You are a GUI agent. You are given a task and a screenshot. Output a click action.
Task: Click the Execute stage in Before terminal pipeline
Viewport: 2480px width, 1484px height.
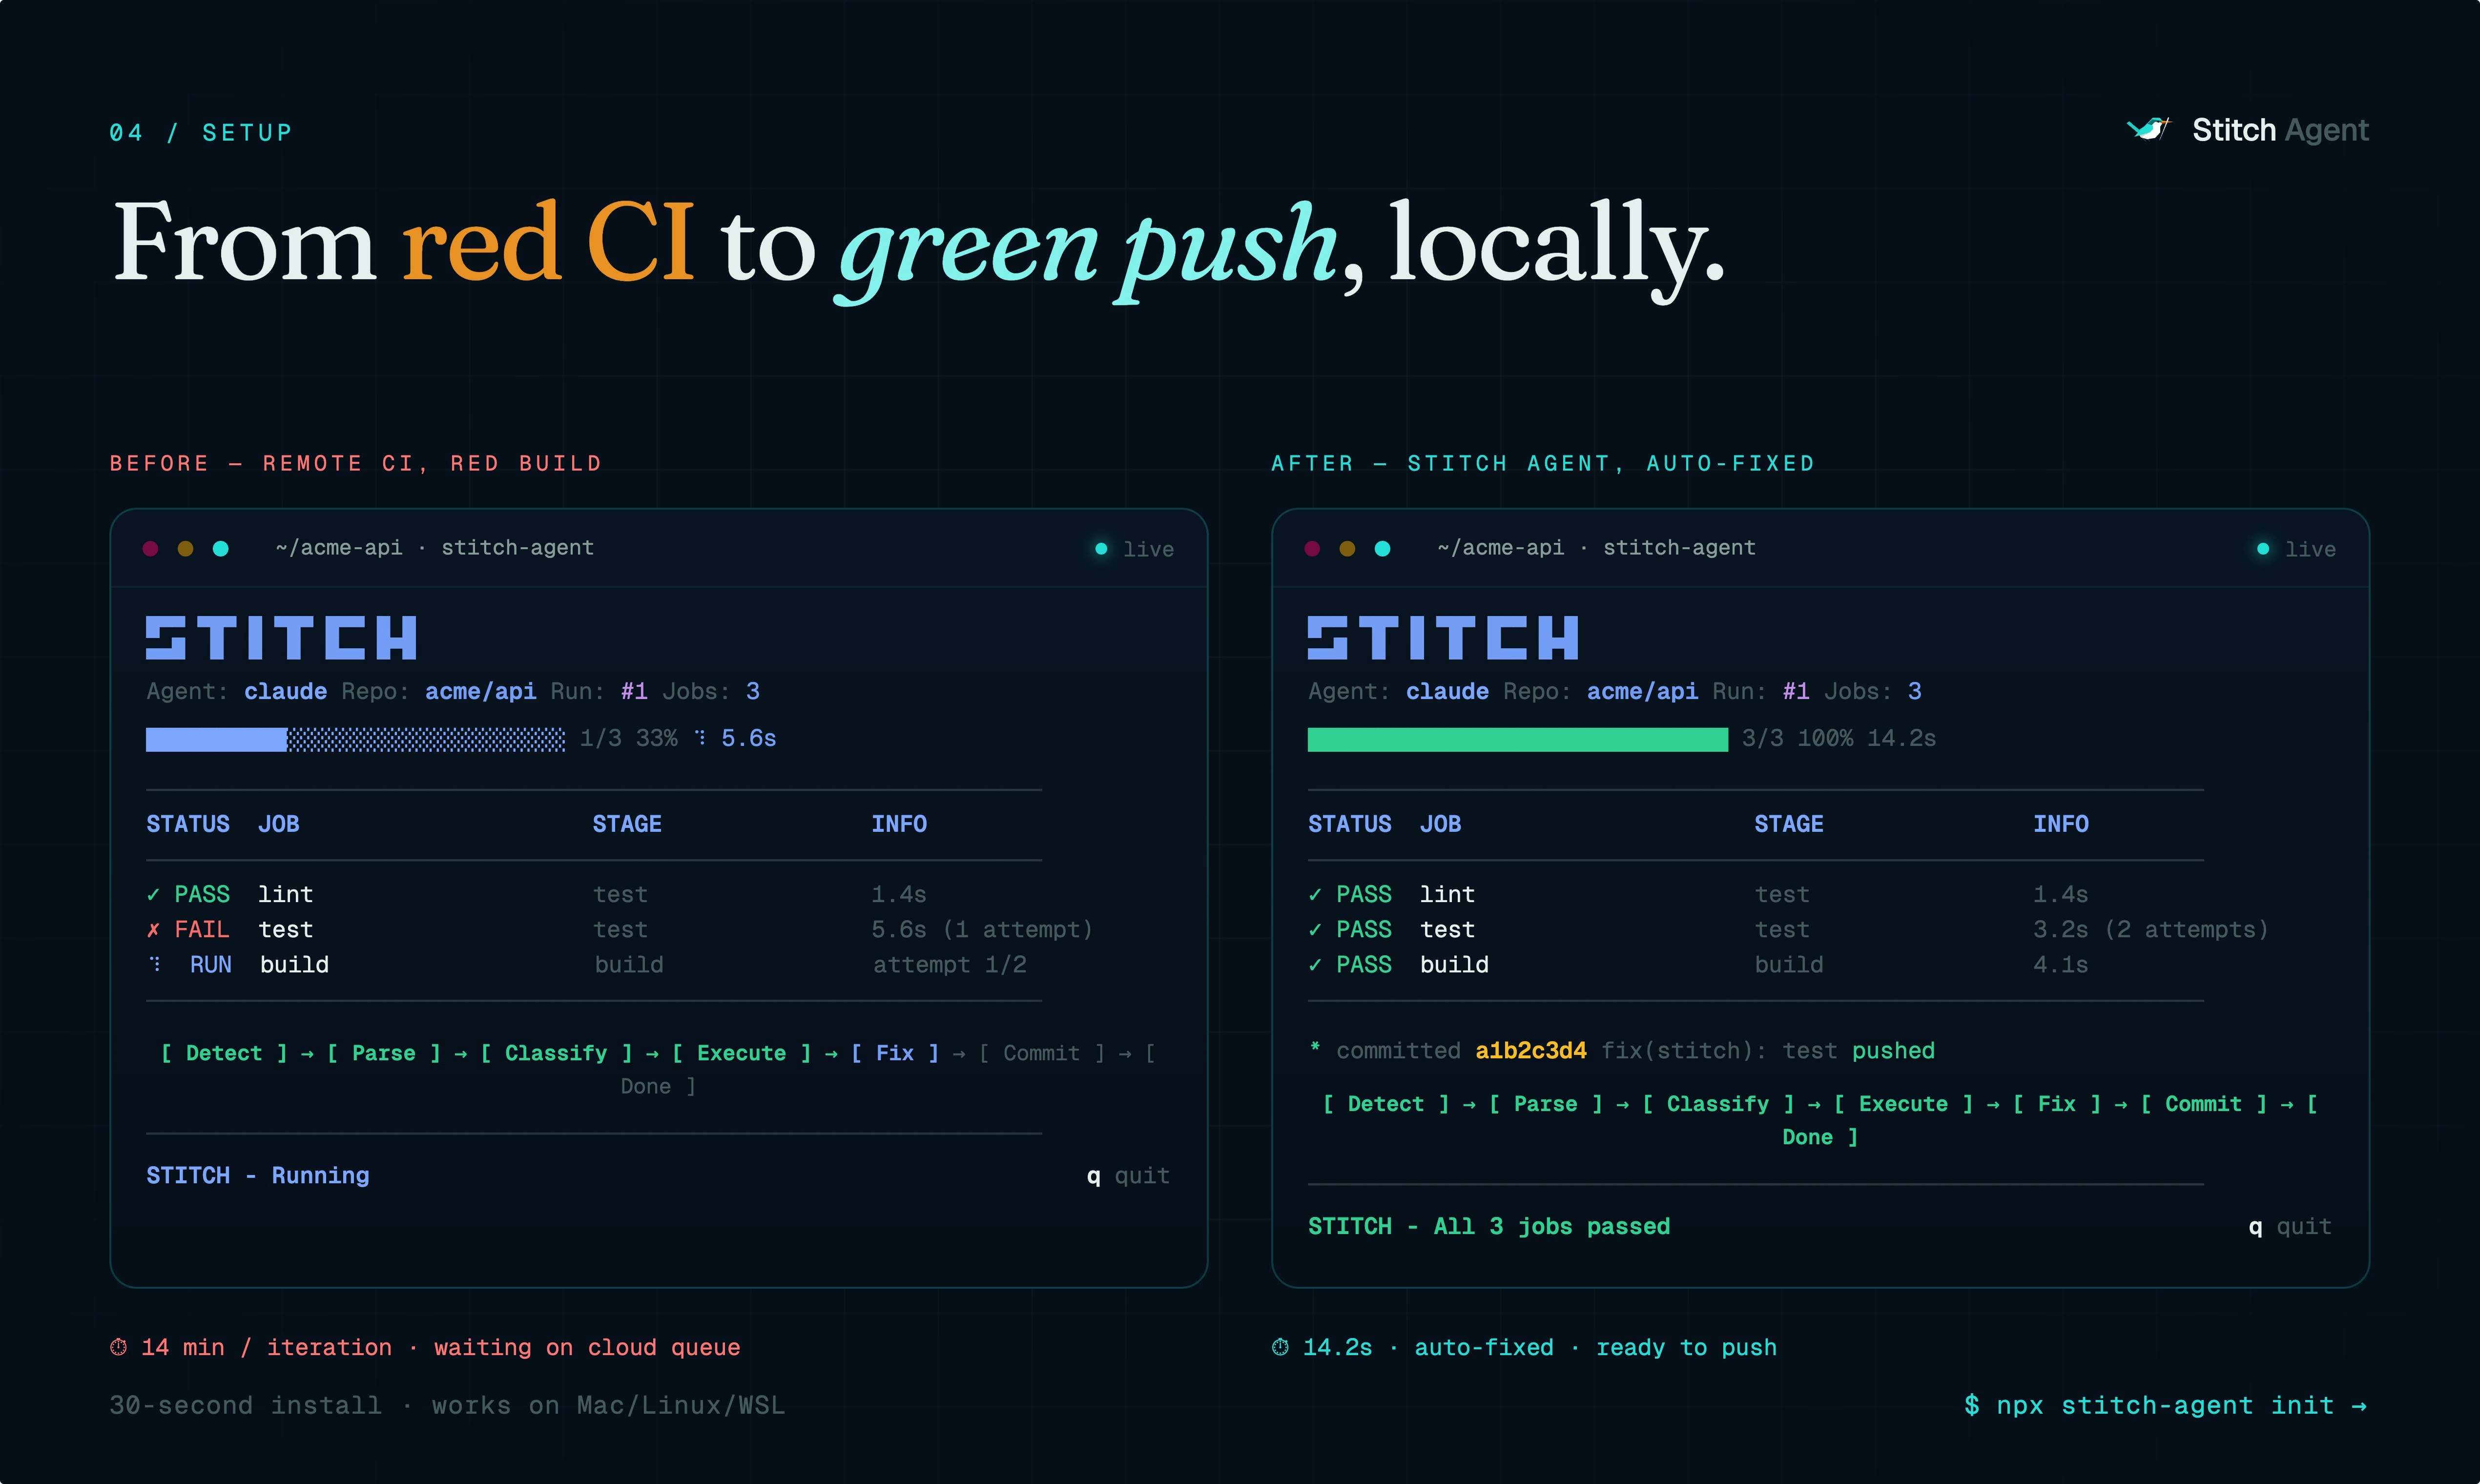[x=742, y=1053]
